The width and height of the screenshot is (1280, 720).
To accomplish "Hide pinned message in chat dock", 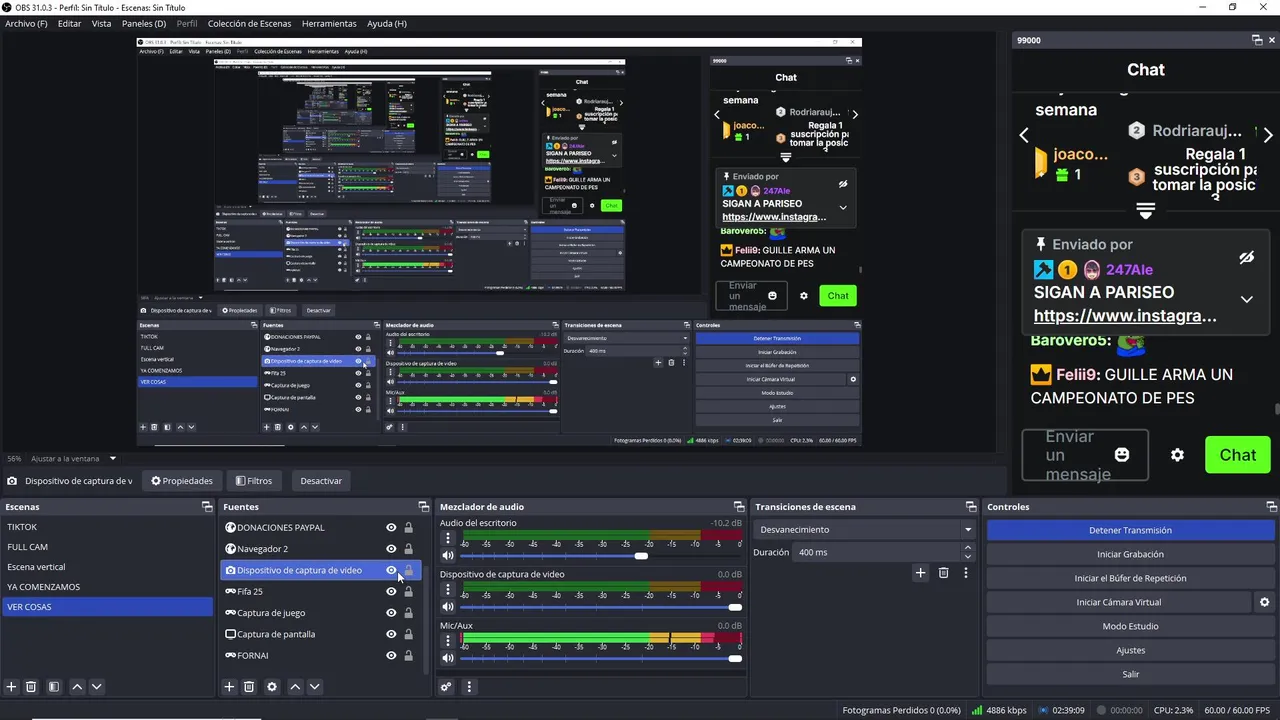I will point(1246,258).
